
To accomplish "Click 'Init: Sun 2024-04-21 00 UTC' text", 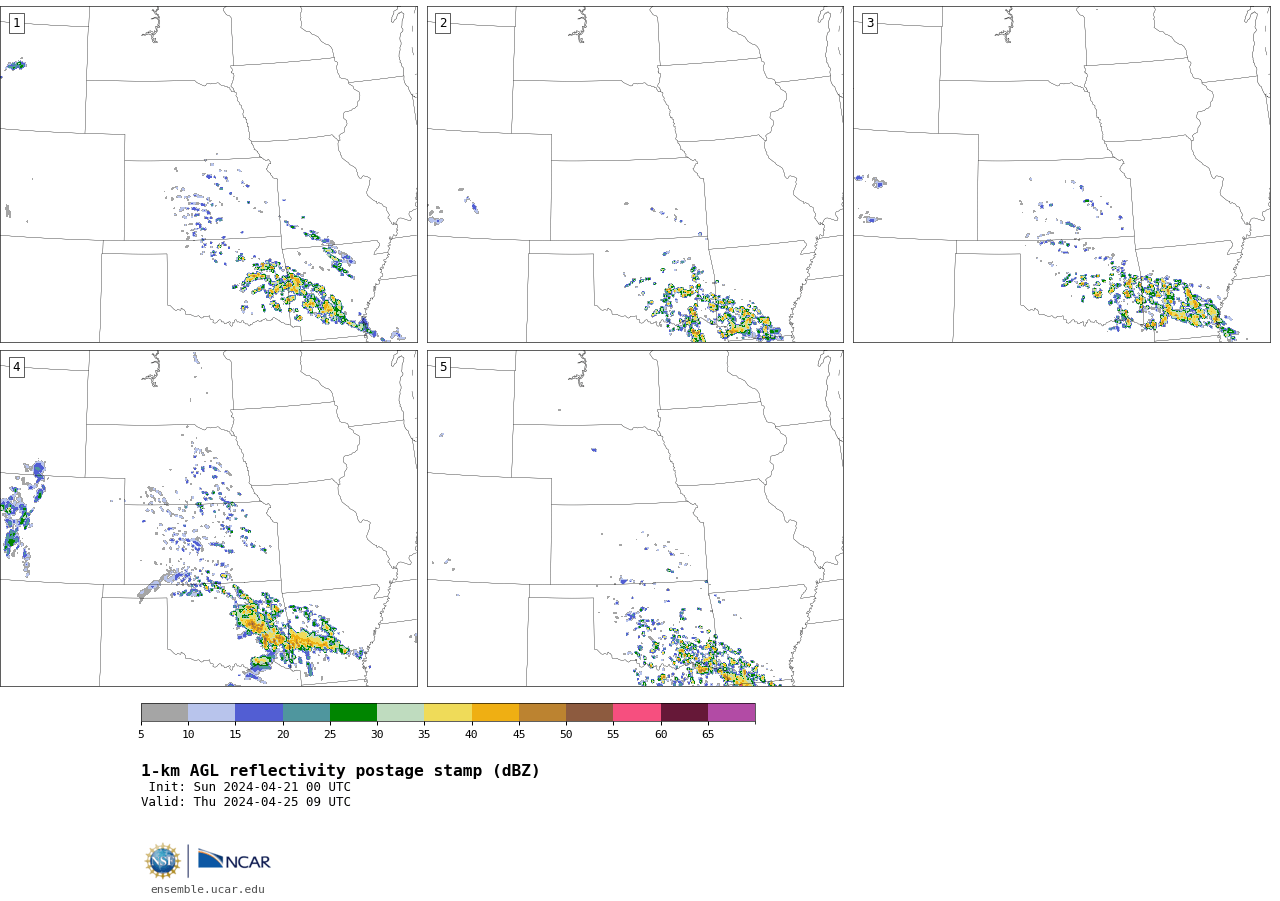I will click(250, 787).
